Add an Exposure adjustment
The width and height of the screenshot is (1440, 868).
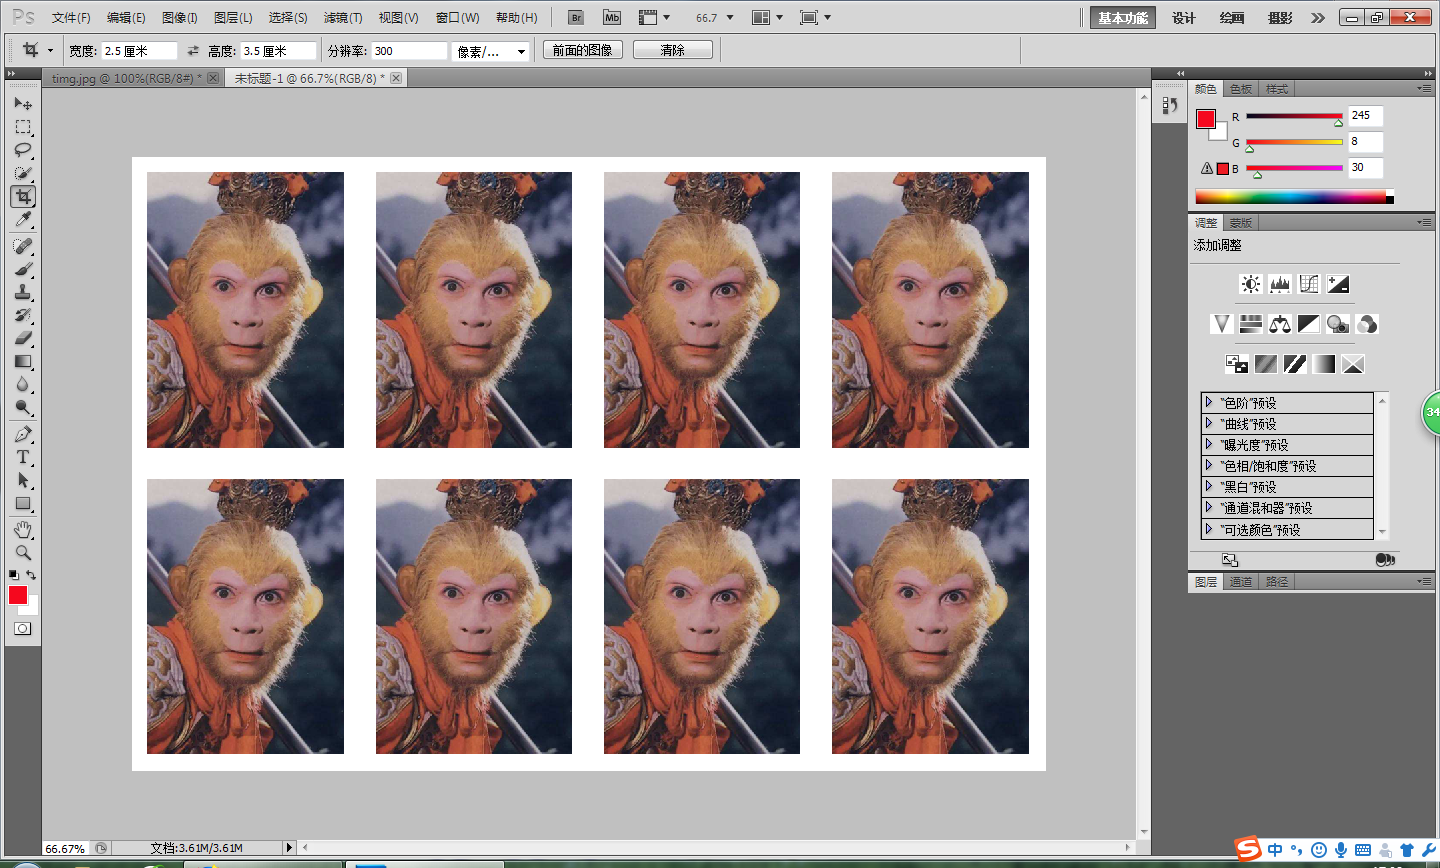[x=1338, y=284]
